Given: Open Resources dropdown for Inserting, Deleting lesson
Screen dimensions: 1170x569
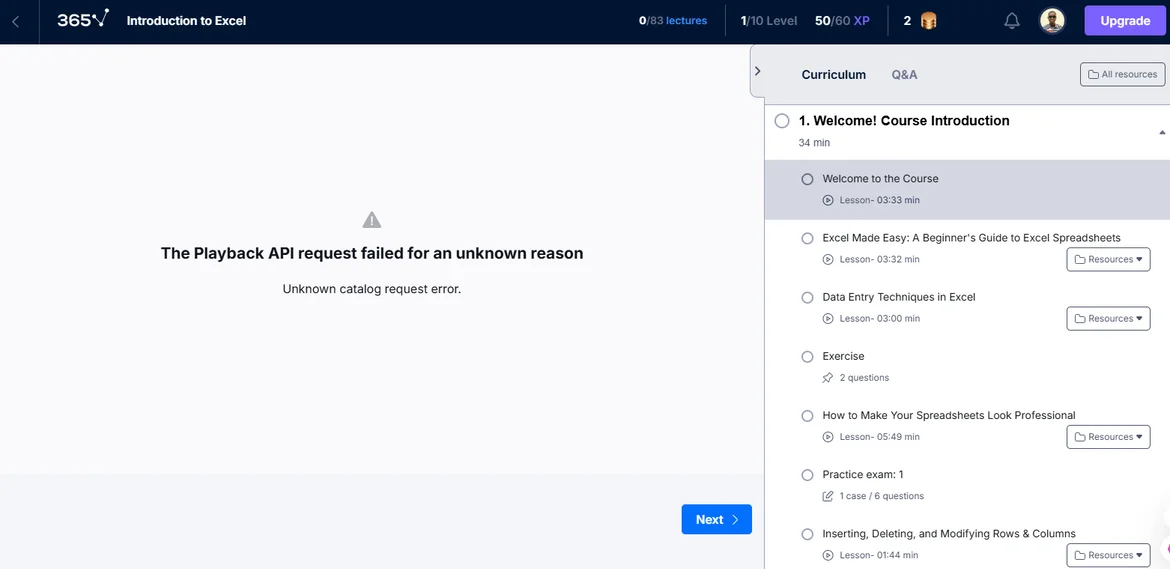Looking at the screenshot, I should [1108, 555].
